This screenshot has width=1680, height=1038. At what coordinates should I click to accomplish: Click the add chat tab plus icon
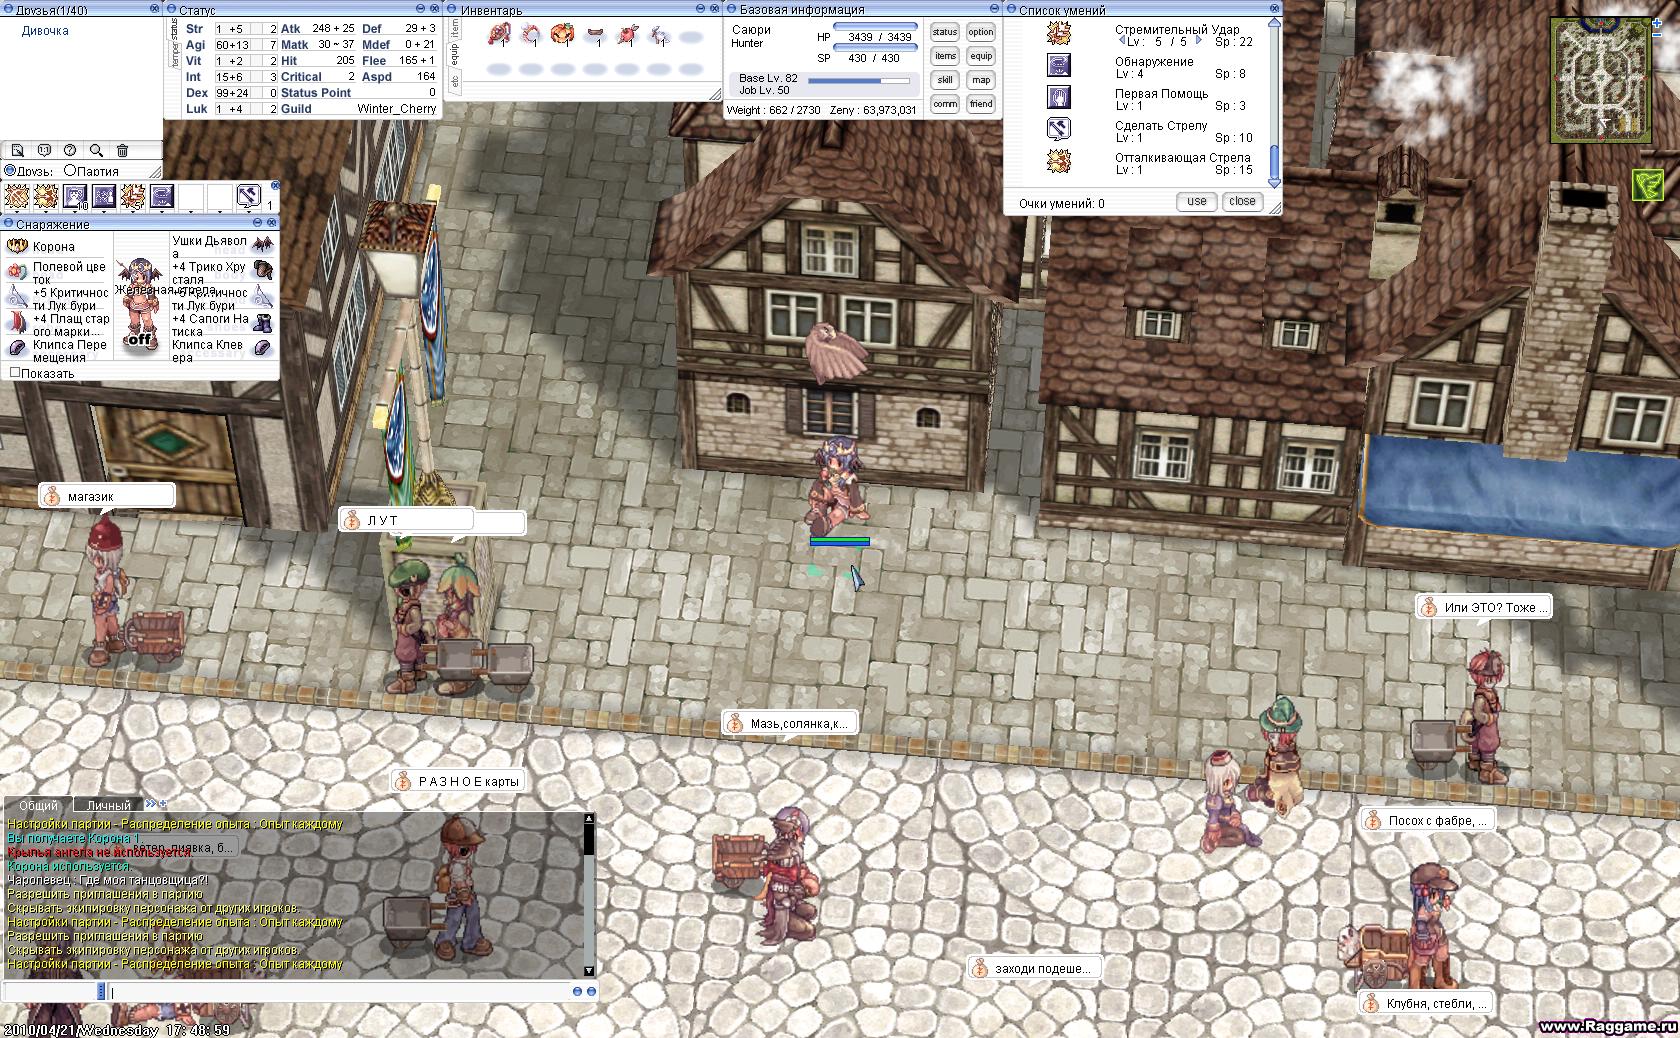coord(163,803)
